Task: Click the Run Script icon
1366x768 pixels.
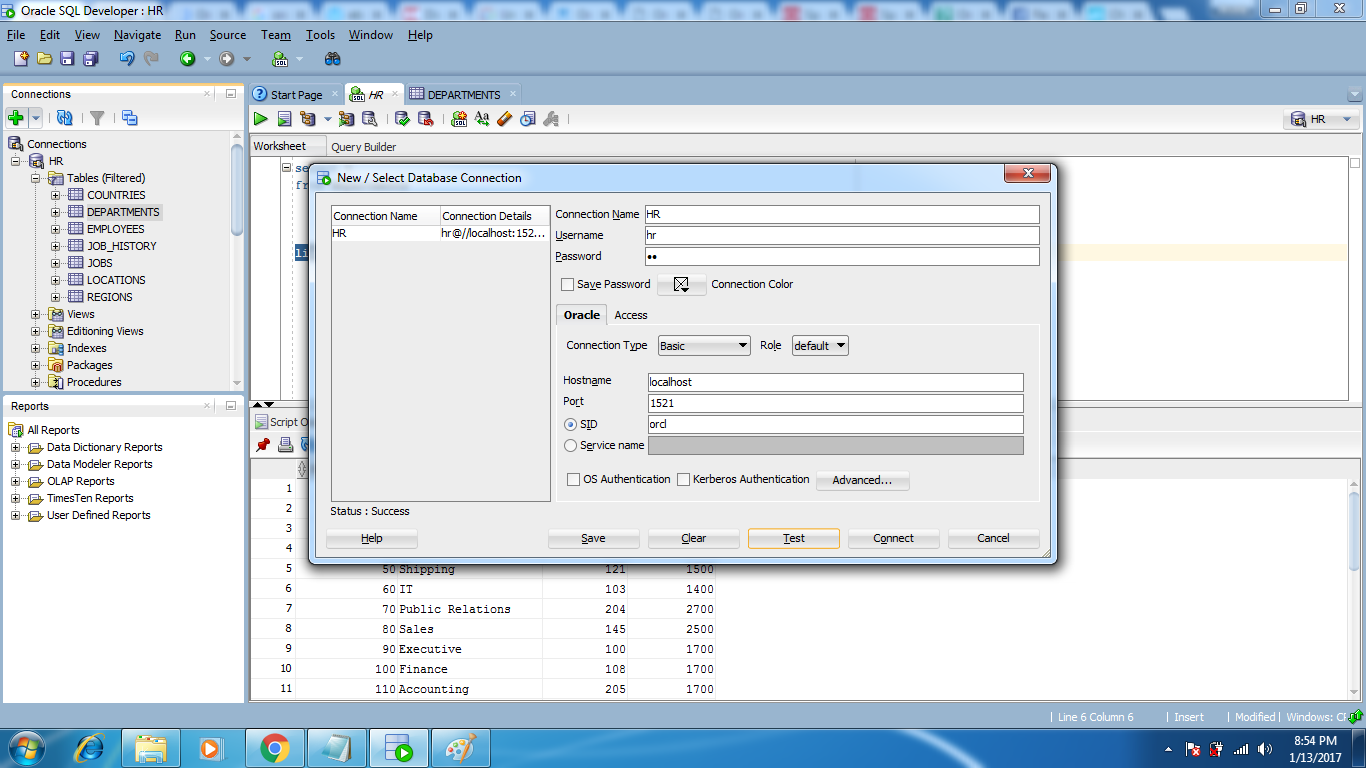Action: click(x=284, y=119)
